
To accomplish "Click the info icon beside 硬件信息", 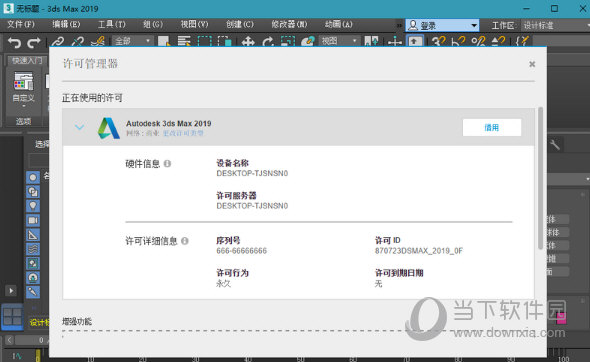I will (x=167, y=164).
